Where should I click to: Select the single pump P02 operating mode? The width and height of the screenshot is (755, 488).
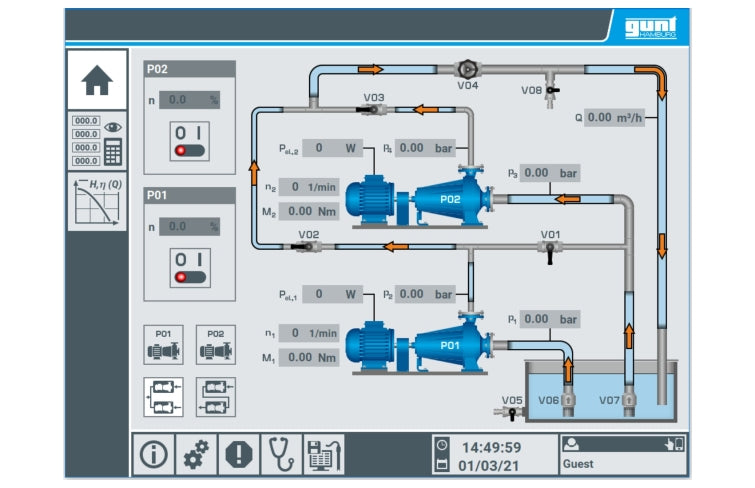tap(215, 344)
